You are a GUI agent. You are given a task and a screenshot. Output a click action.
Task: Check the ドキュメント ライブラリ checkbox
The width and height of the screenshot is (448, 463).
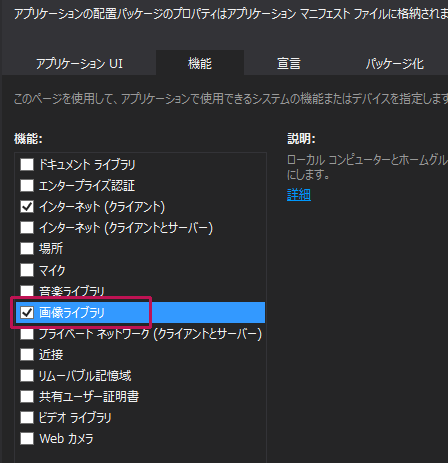(x=27, y=164)
